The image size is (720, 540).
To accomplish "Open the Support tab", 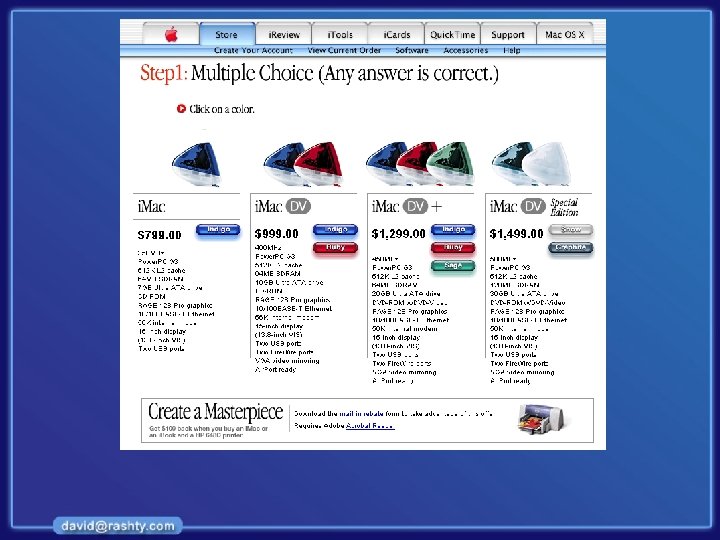I will (508, 34).
